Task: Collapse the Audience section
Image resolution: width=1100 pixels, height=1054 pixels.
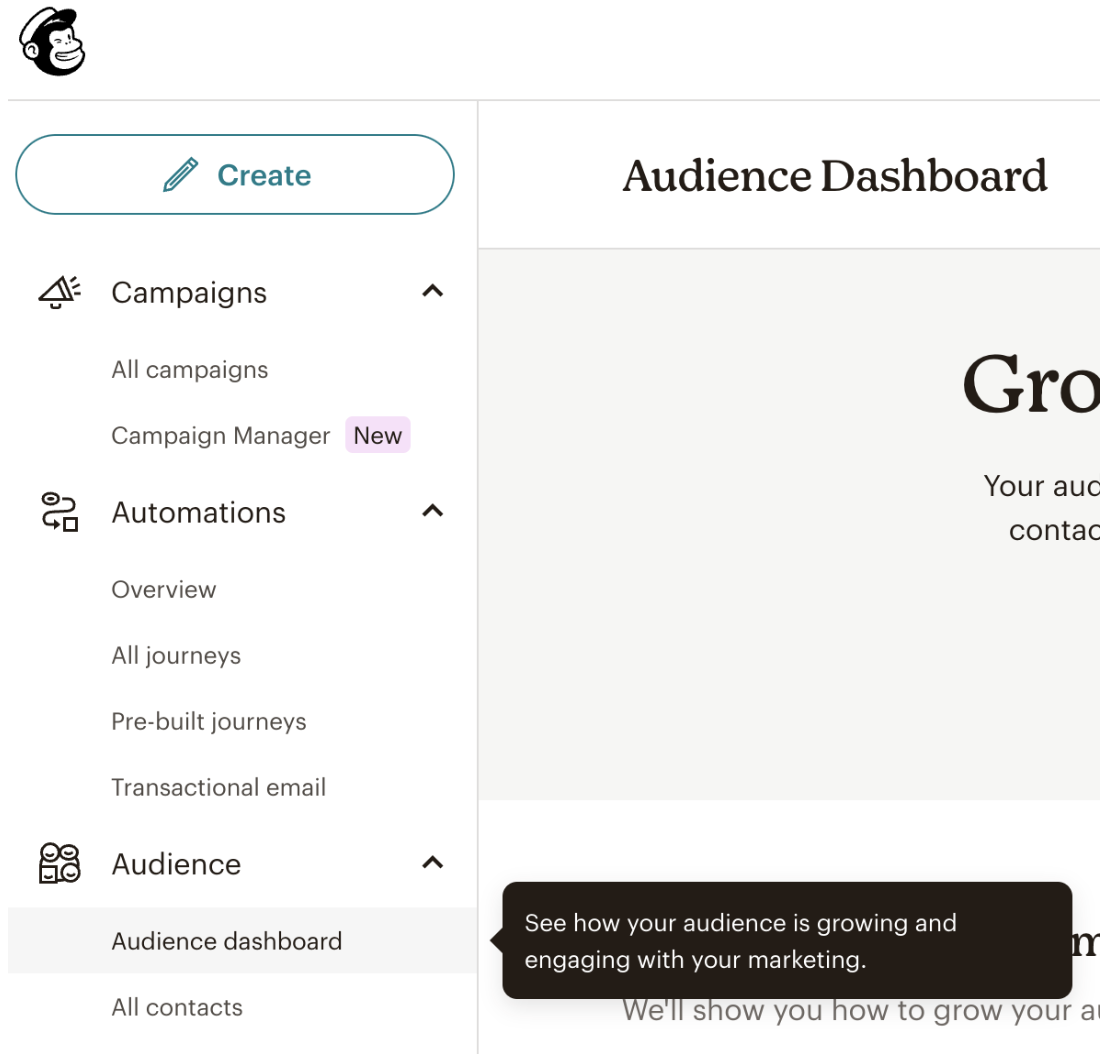Action: click(x=433, y=862)
